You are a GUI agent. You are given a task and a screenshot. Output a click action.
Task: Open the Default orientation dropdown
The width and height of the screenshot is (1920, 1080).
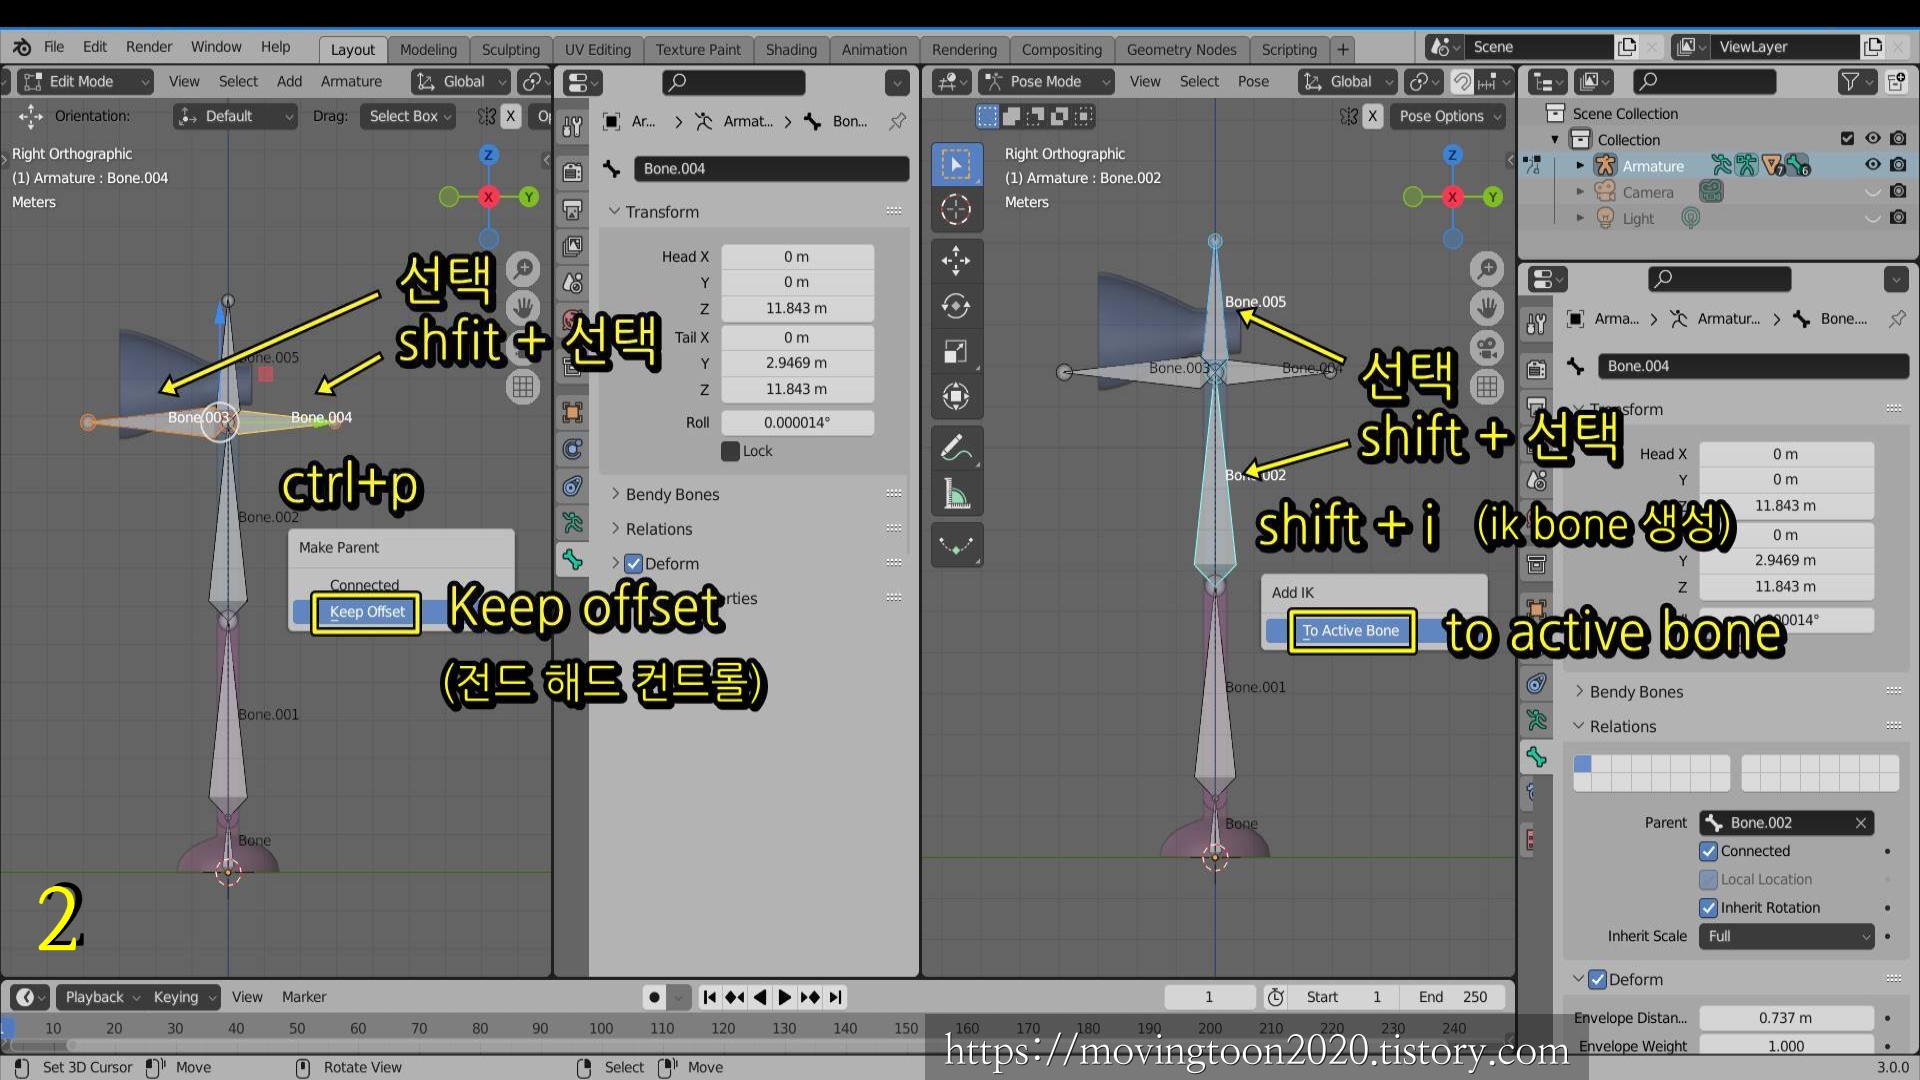coord(235,117)
